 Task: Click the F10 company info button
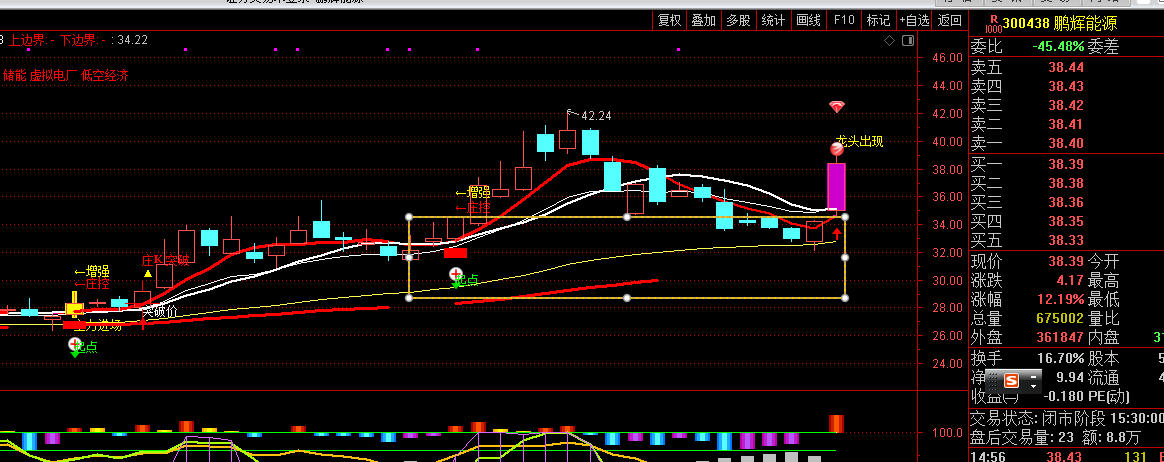(x=844, y=20)
